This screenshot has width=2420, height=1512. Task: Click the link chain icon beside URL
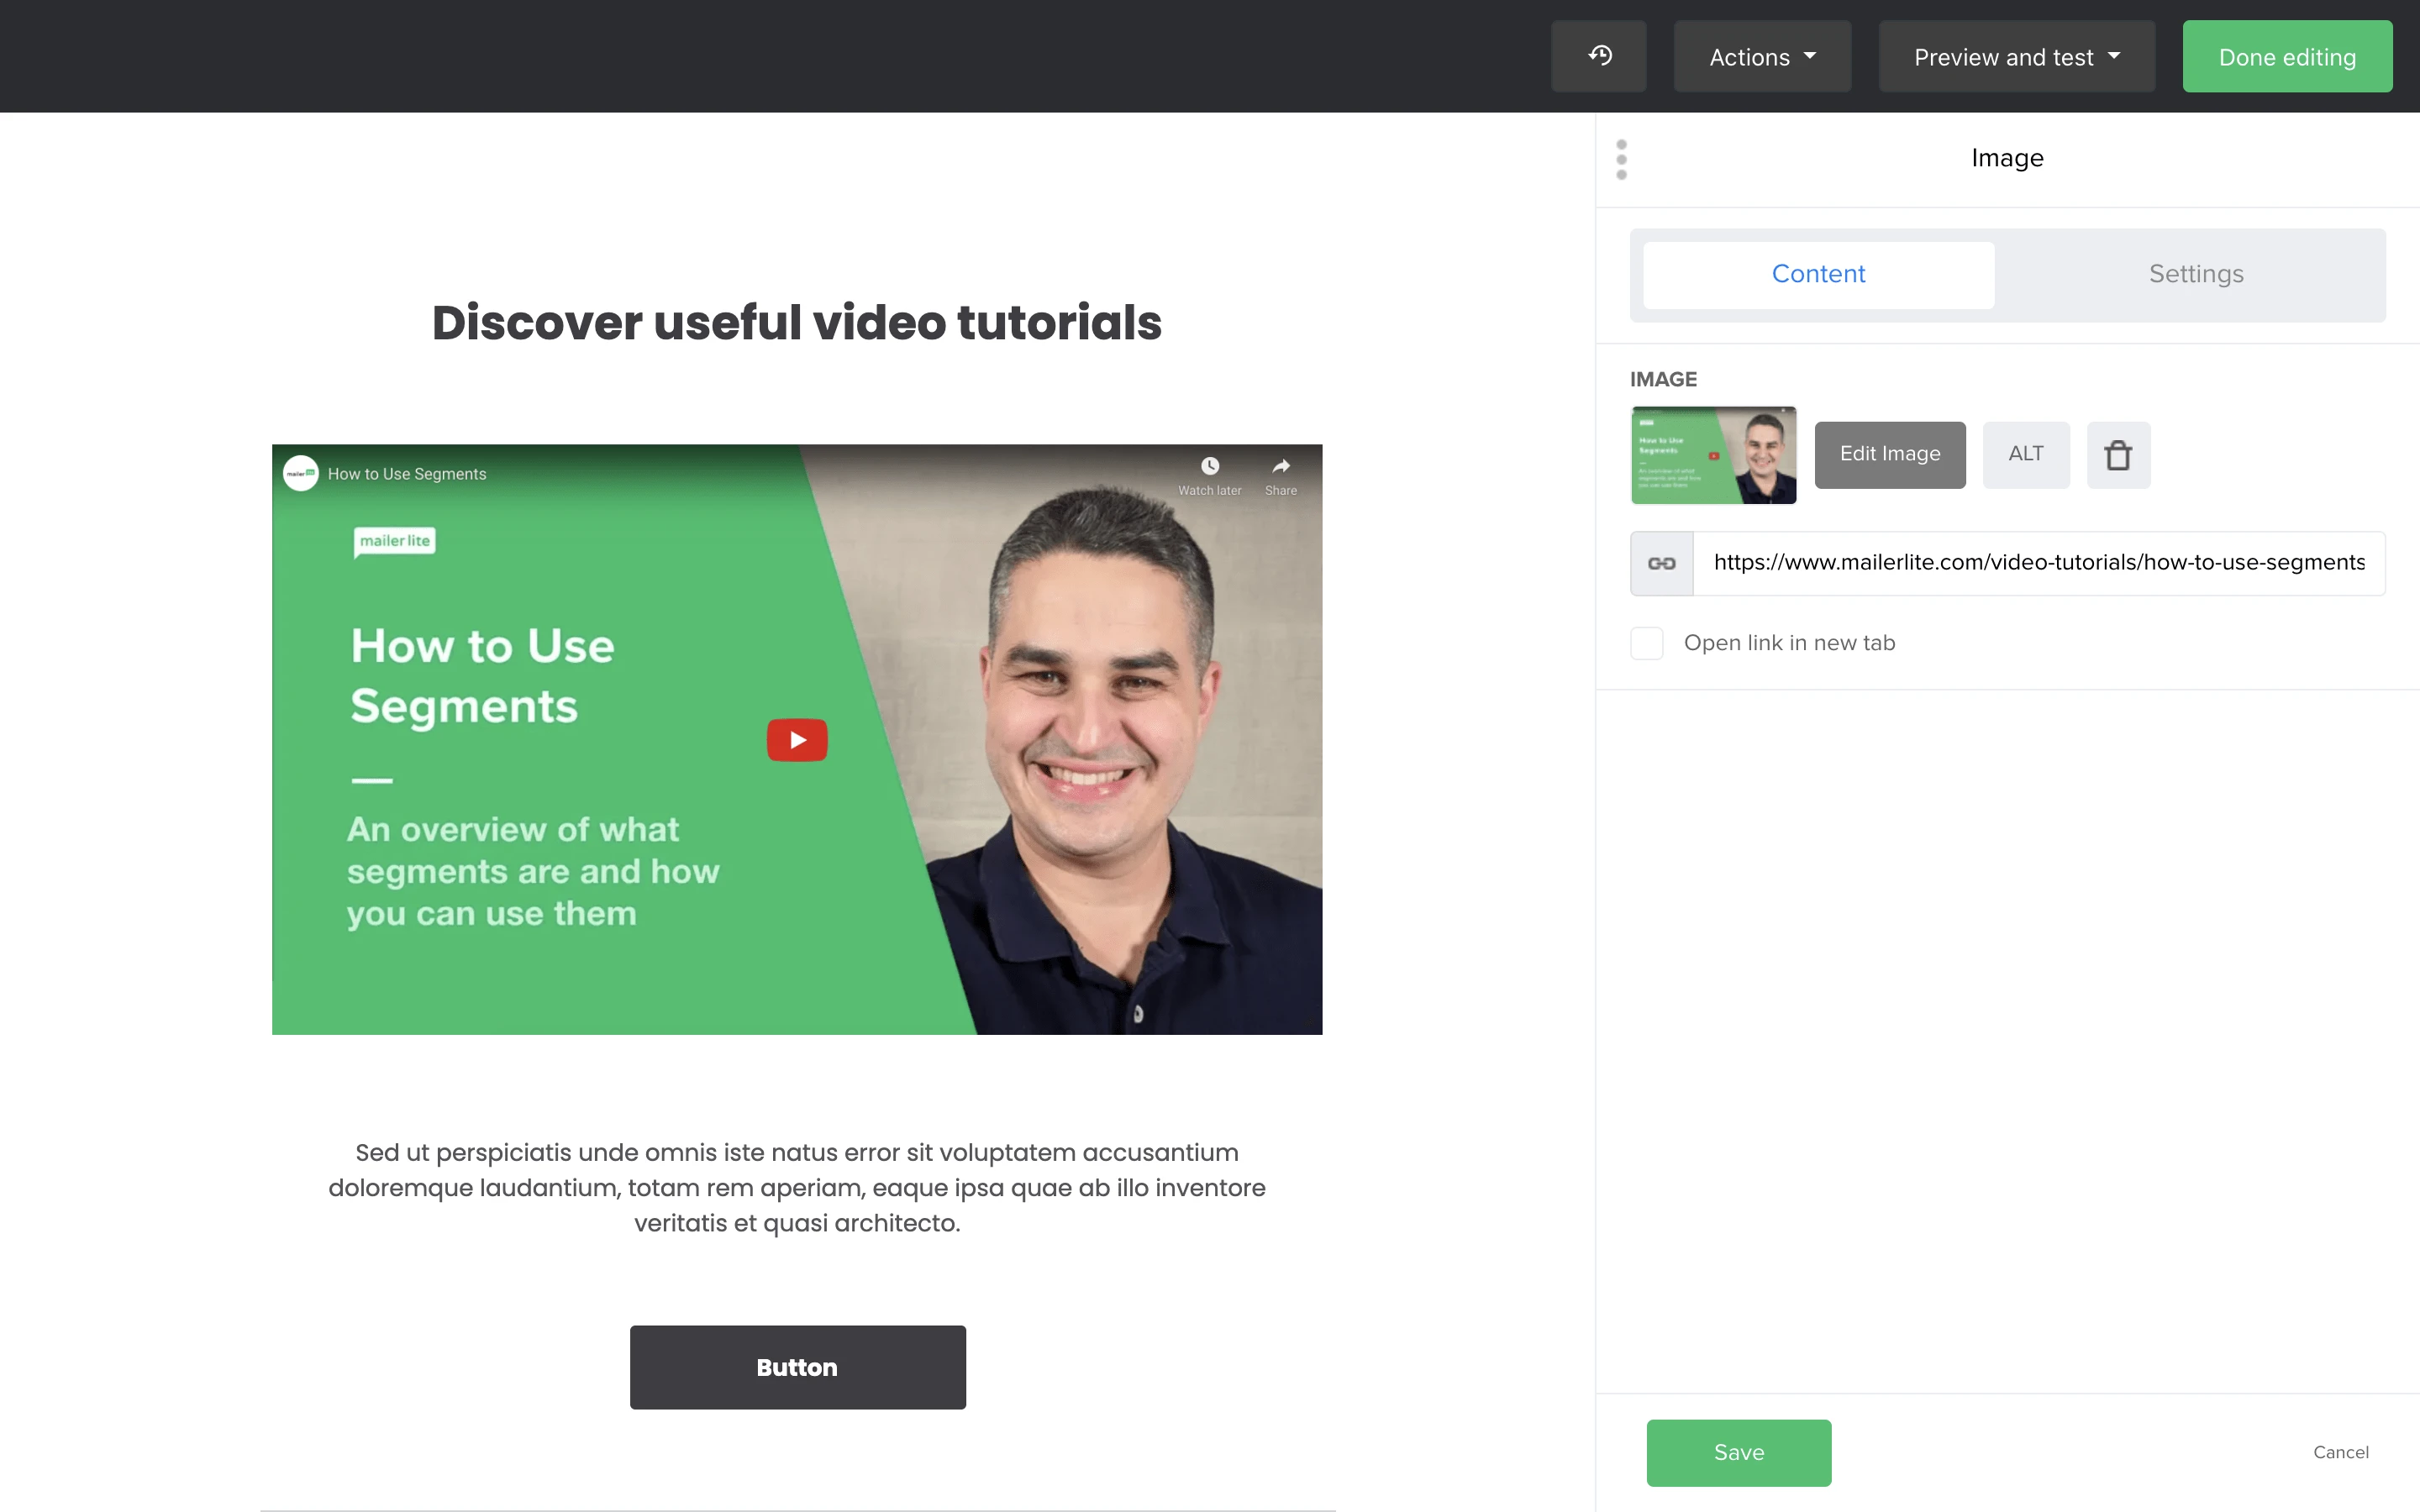tap(1661, 563)
